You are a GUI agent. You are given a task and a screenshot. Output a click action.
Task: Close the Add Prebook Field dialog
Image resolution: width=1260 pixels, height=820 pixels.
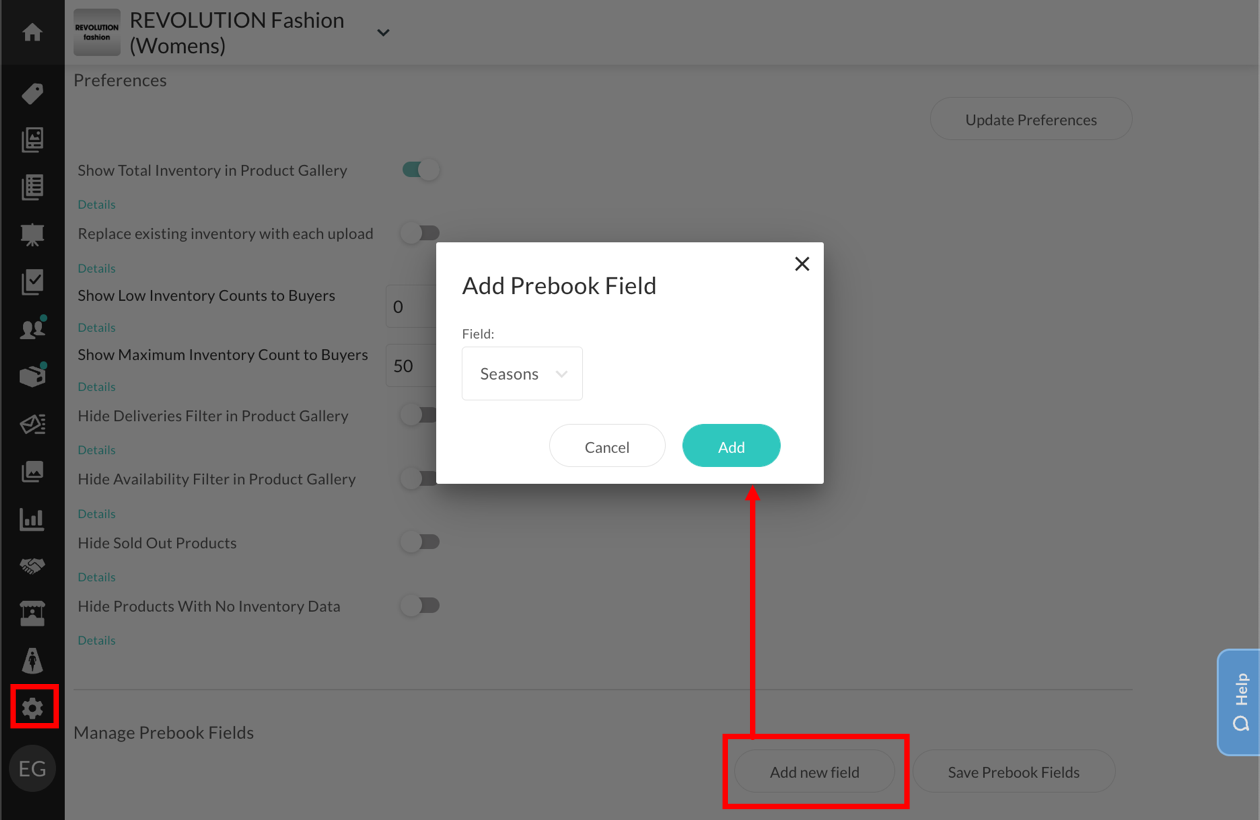pyautogui.click(x=802, y=264)
